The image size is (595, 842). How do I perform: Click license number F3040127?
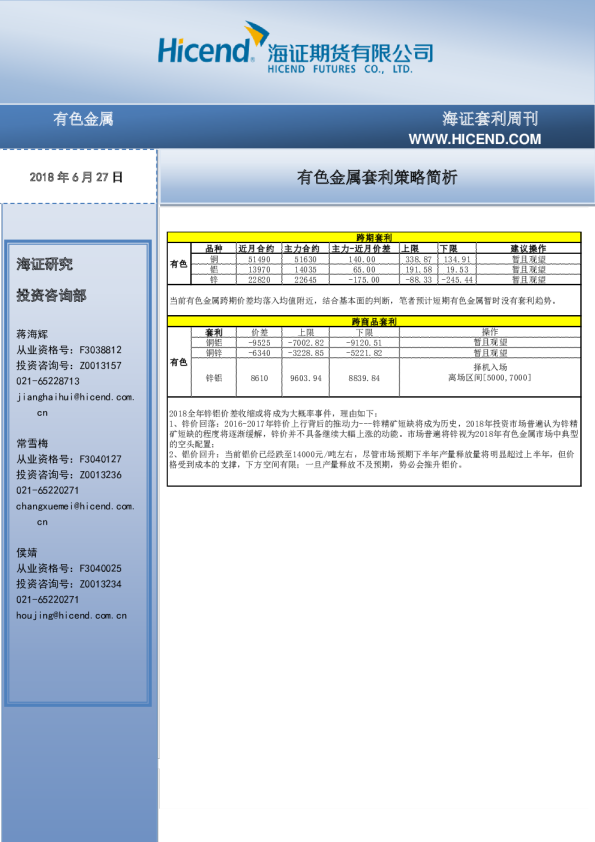(100, 459)
